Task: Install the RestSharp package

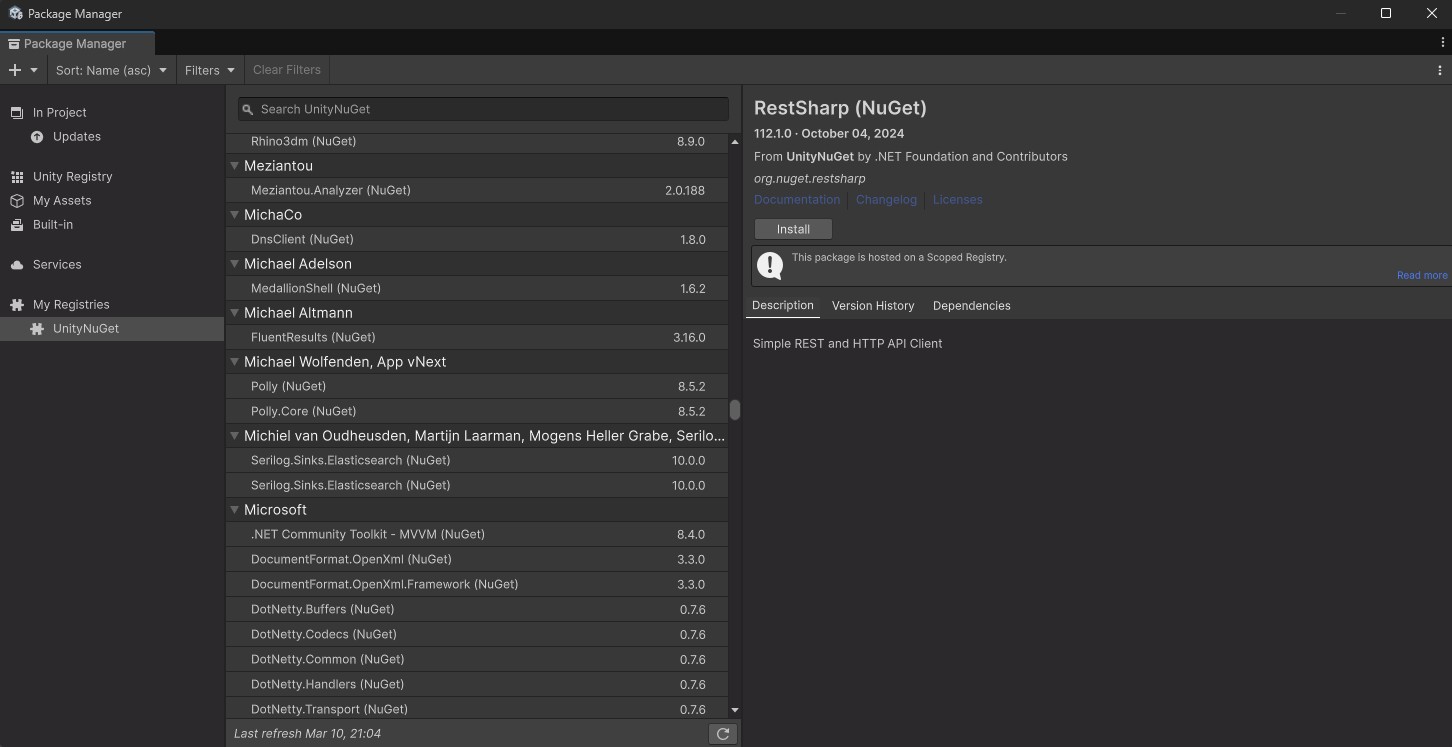Action: tap(793, 229)
